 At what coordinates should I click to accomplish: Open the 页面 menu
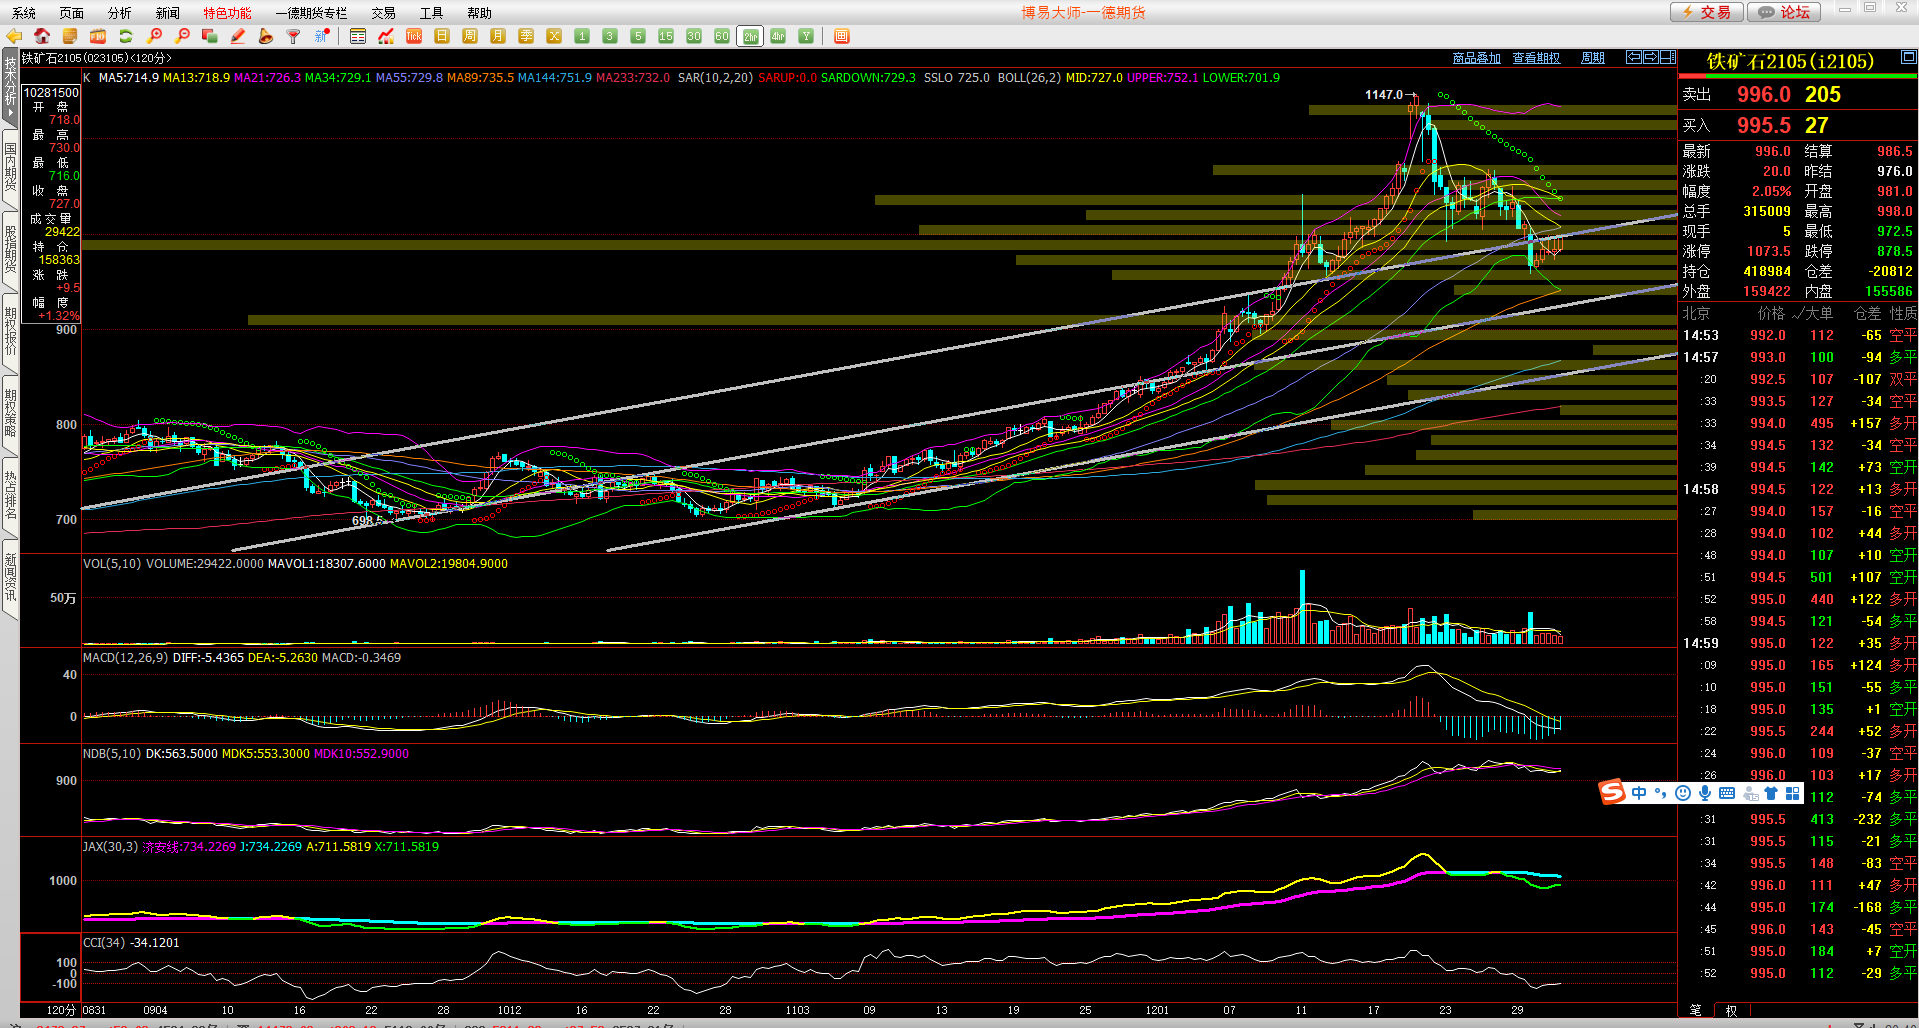coord(72,13)
